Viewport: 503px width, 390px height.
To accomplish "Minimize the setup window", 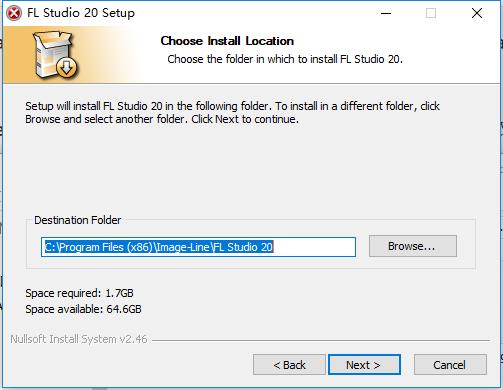I will tap(386, 13).
